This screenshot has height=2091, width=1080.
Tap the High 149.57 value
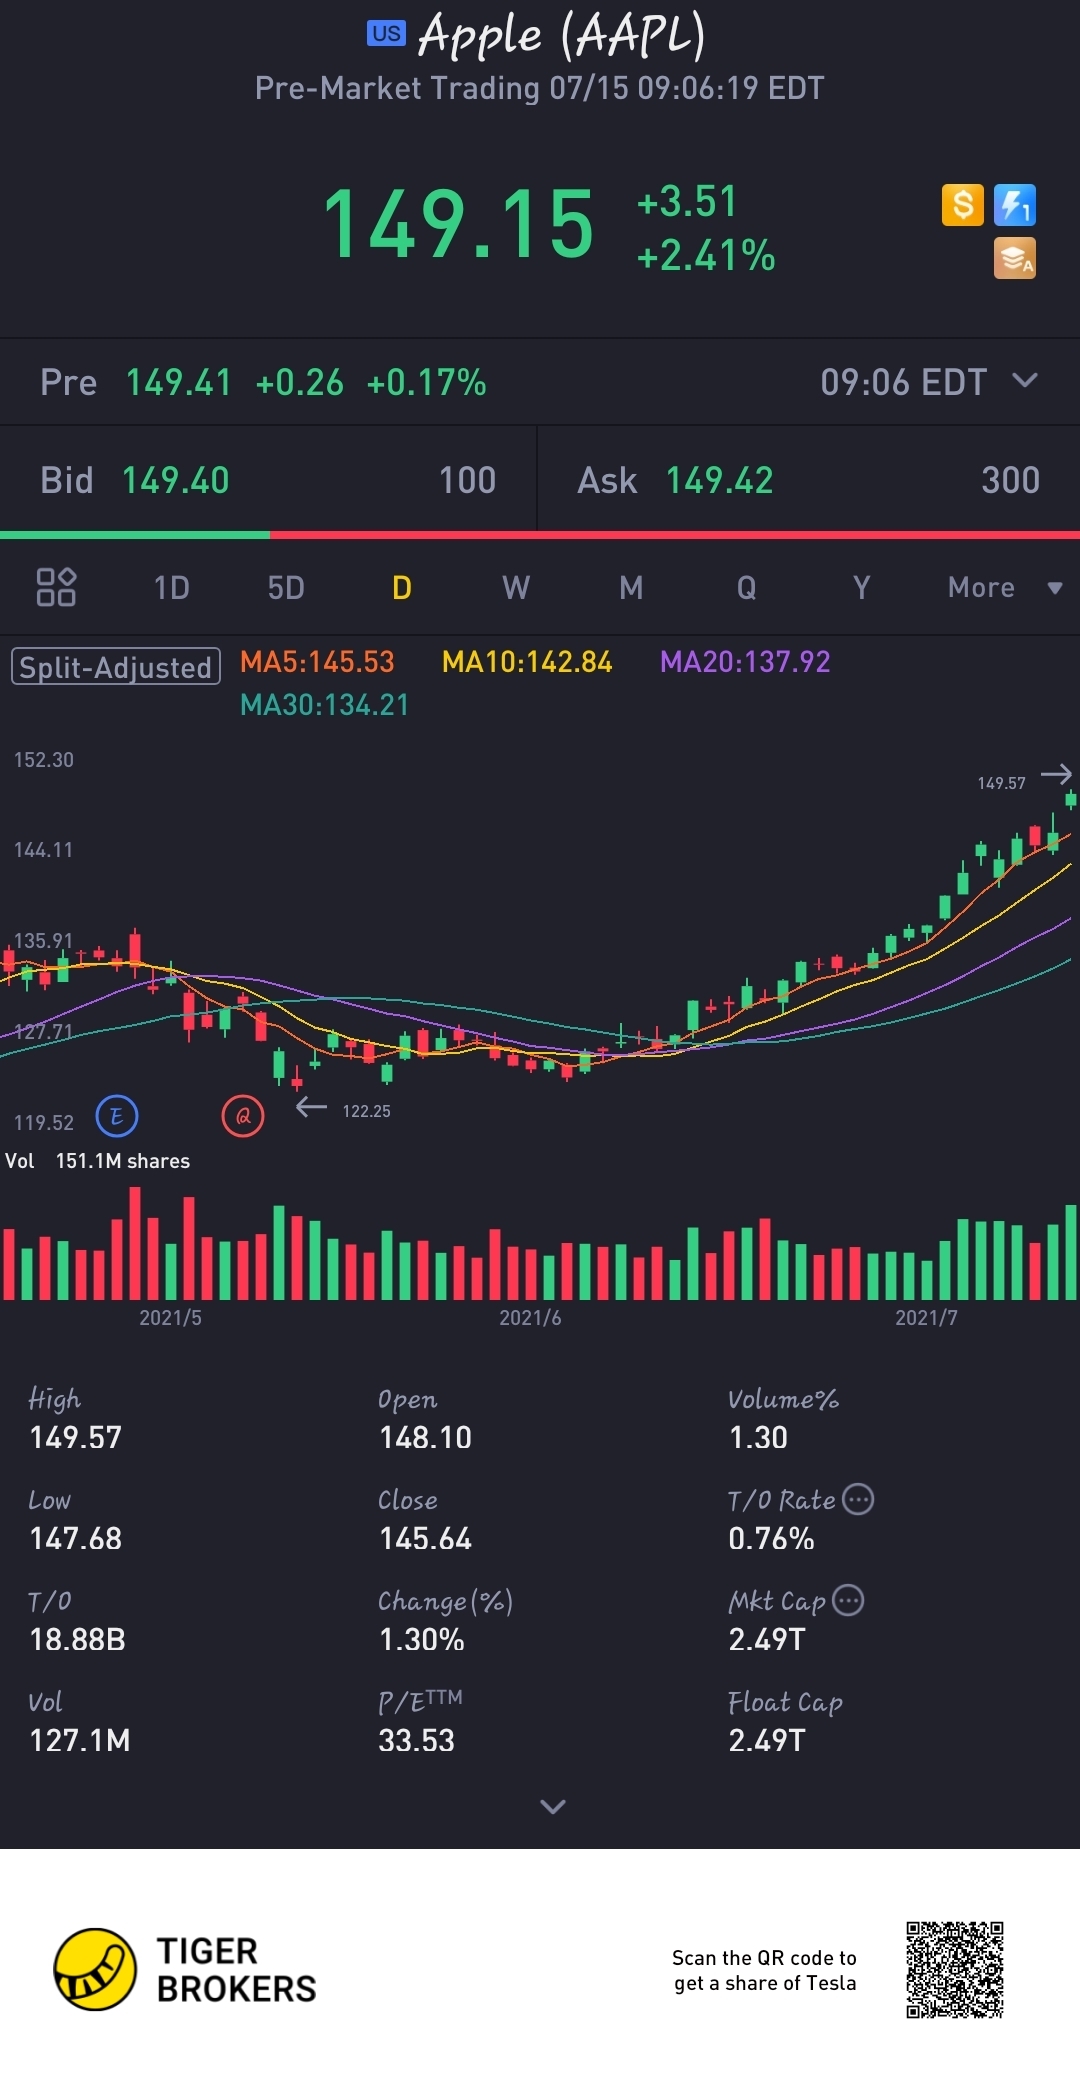[75, 1437]
